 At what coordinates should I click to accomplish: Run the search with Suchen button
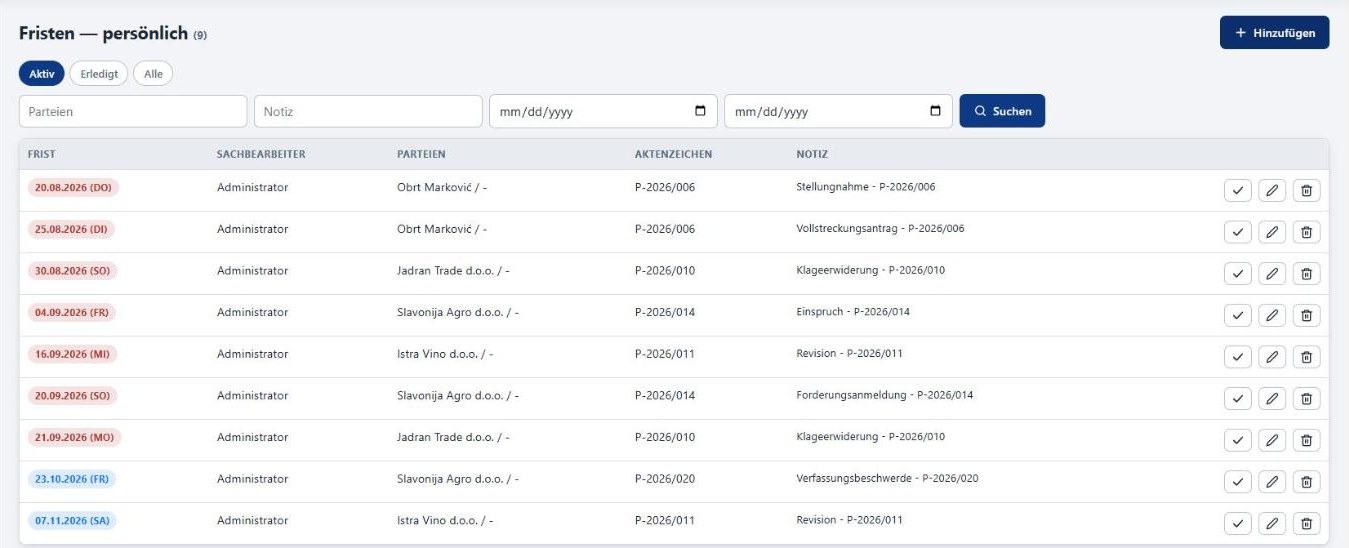click(x=1002, y=111)
